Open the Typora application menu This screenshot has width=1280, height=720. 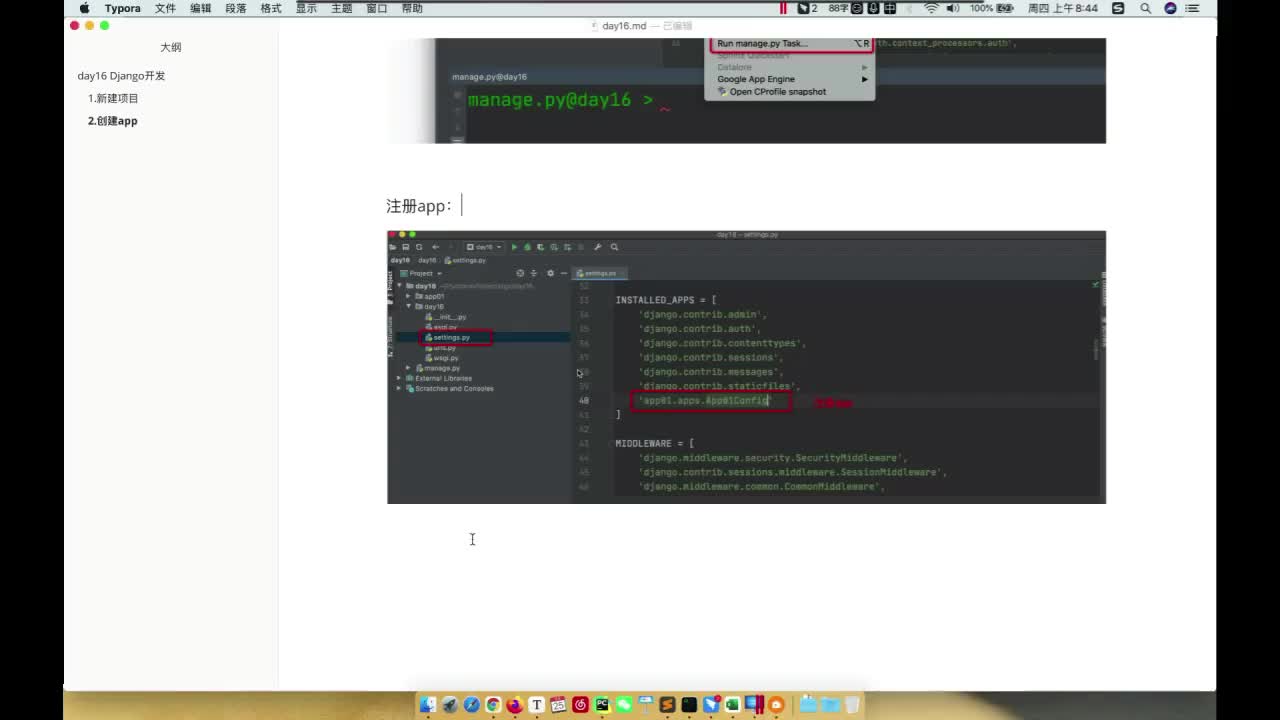click(123, 8)
